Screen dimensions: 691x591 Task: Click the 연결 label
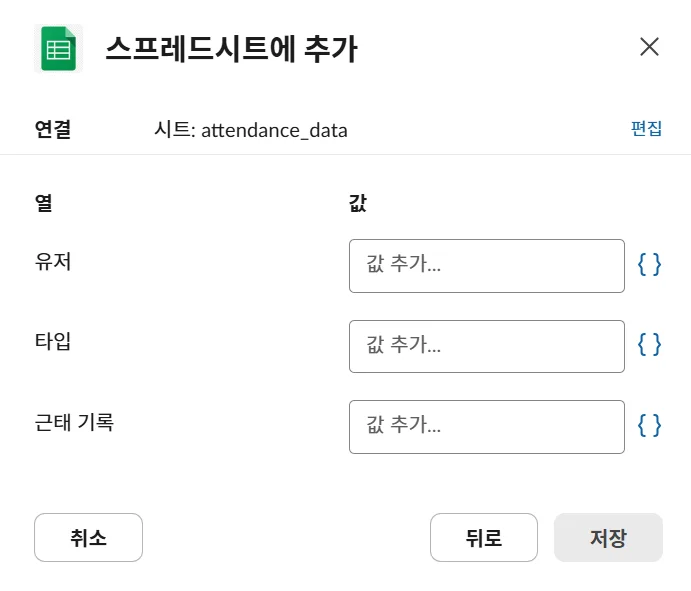click(53, 130)
